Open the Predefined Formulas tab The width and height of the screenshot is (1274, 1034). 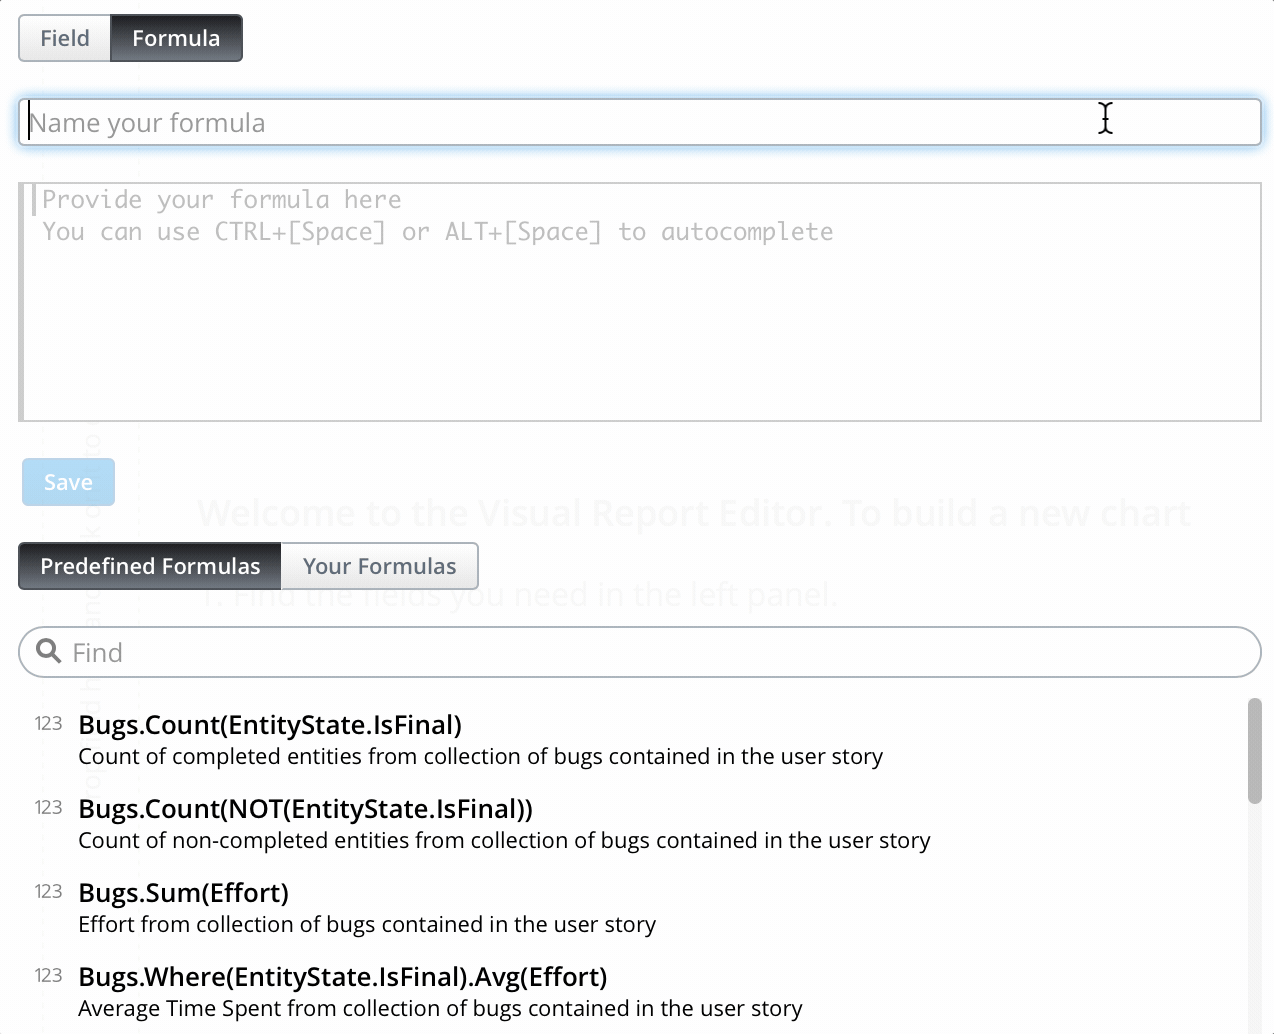pyautogui.click(x=149, y=566)
